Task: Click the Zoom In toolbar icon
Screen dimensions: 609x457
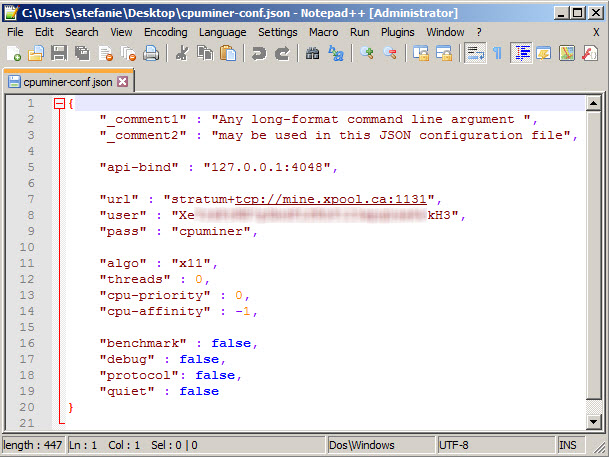Action: (x=367, y=53)
